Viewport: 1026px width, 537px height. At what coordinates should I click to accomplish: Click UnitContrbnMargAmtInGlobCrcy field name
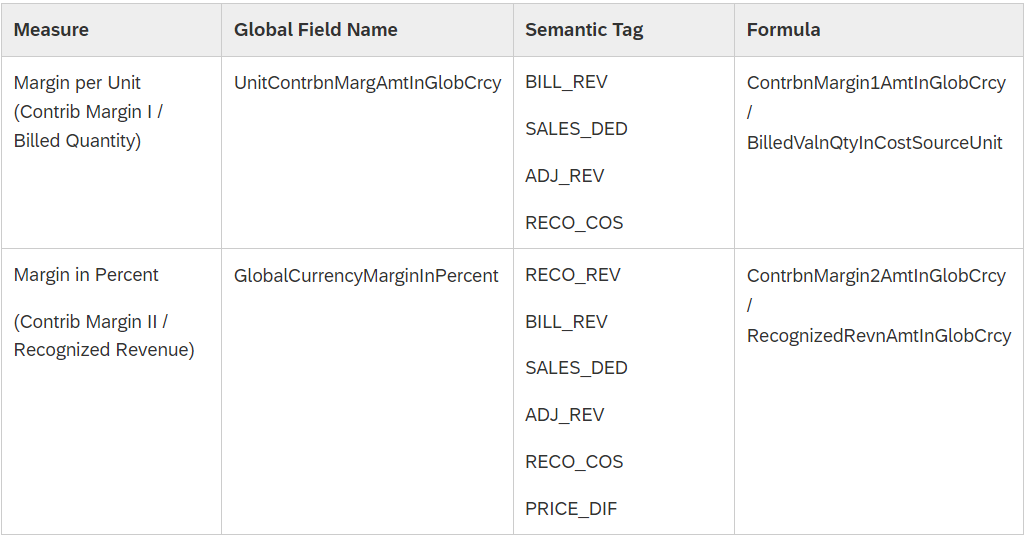(368, 83)
